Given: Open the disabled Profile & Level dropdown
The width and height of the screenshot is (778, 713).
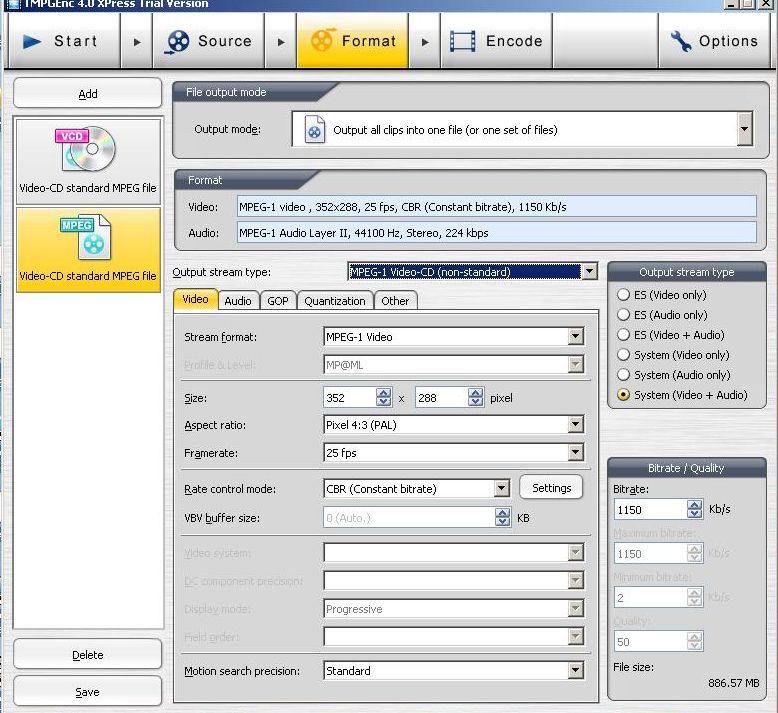Looking at the screenshot, I should [575, 365].
